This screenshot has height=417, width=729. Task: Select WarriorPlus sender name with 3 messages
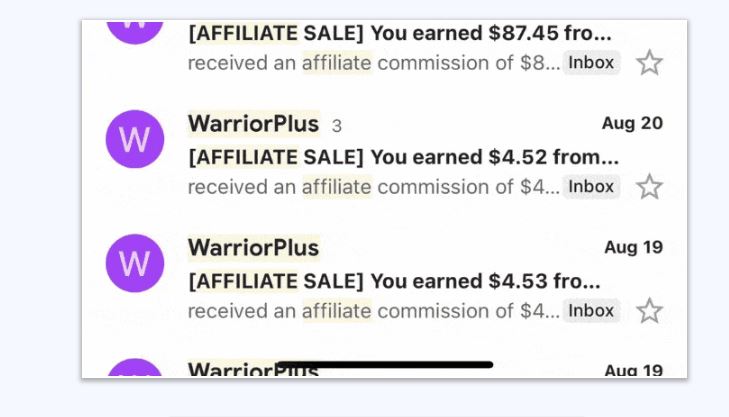pos(253,124)
